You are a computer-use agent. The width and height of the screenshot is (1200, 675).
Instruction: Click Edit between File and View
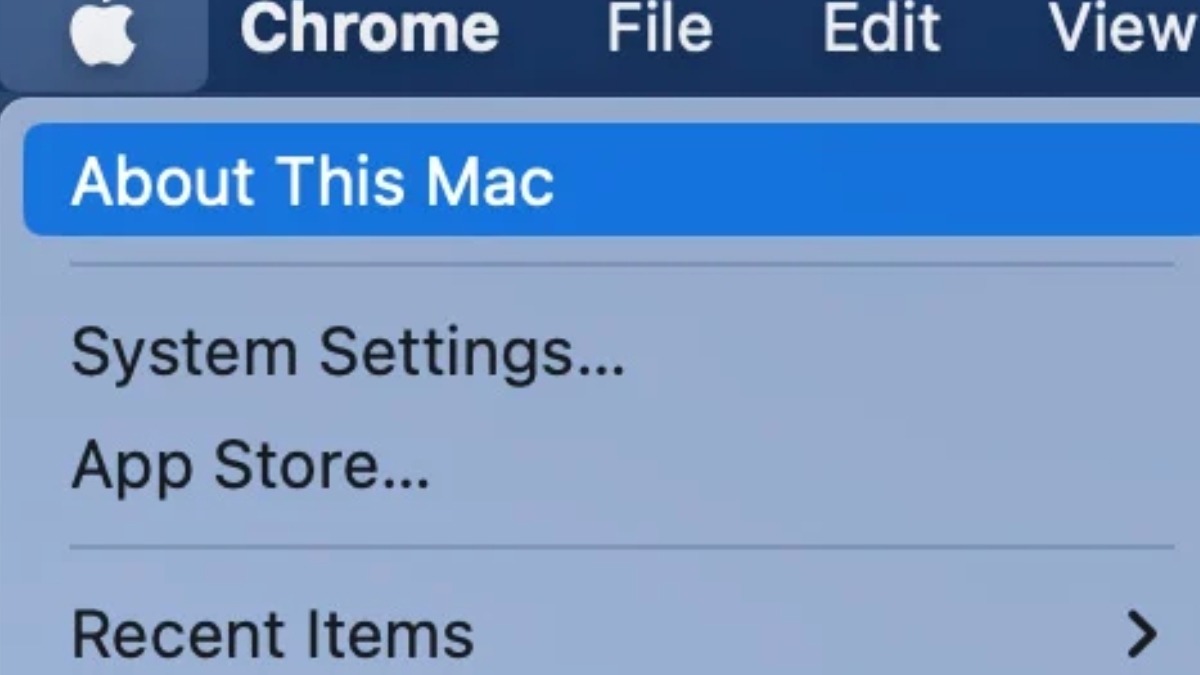(x=881, y=28)
